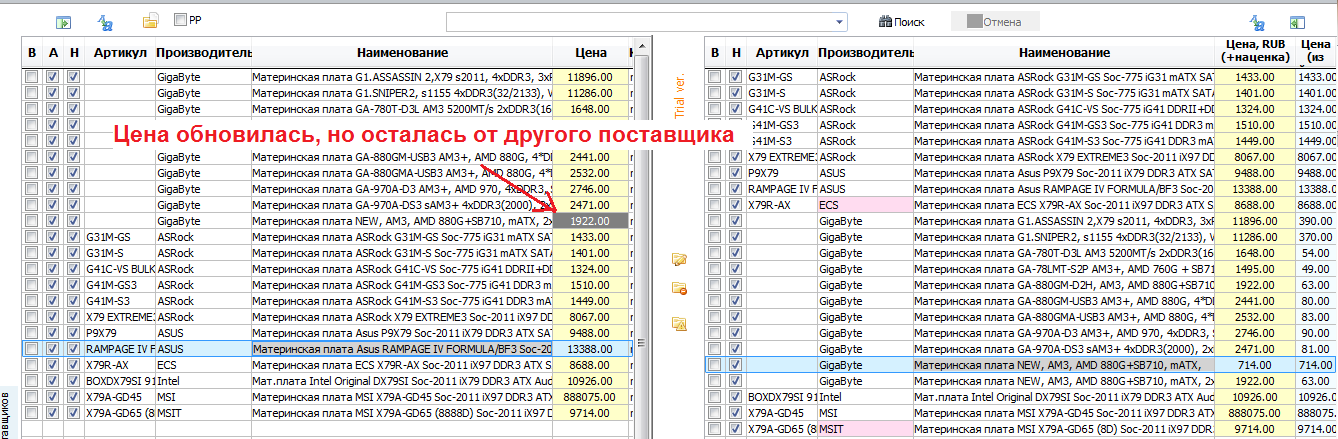This screenshot has height=439, width=1338.
Task: Click X79 EXTREME3 ASRock name cell, right table
Action: tap(1064, 157)
